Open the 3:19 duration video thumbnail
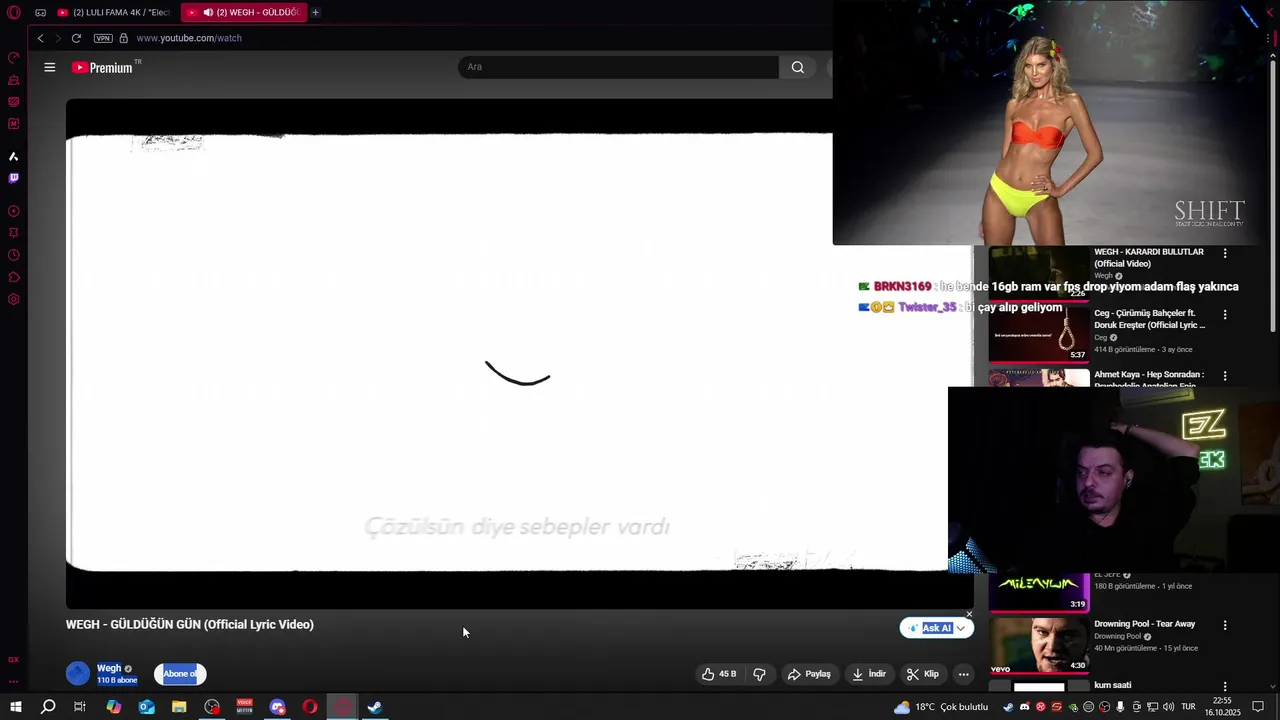This screenshot has height=720, width=1280. tap(1039, 592)
